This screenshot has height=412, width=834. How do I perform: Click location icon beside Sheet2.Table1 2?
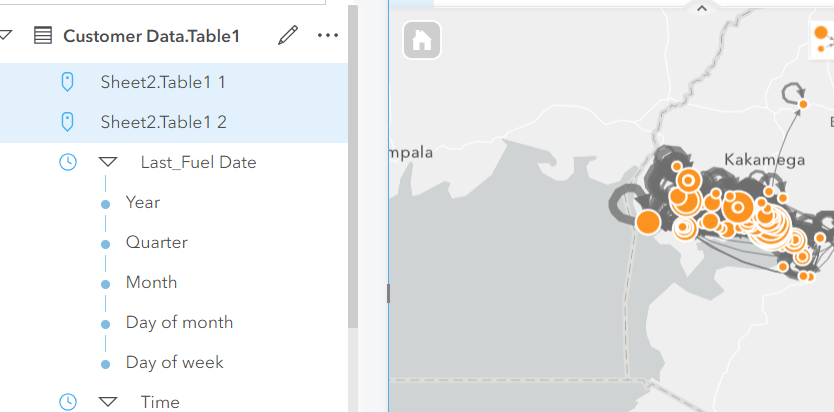pos(68,122)
